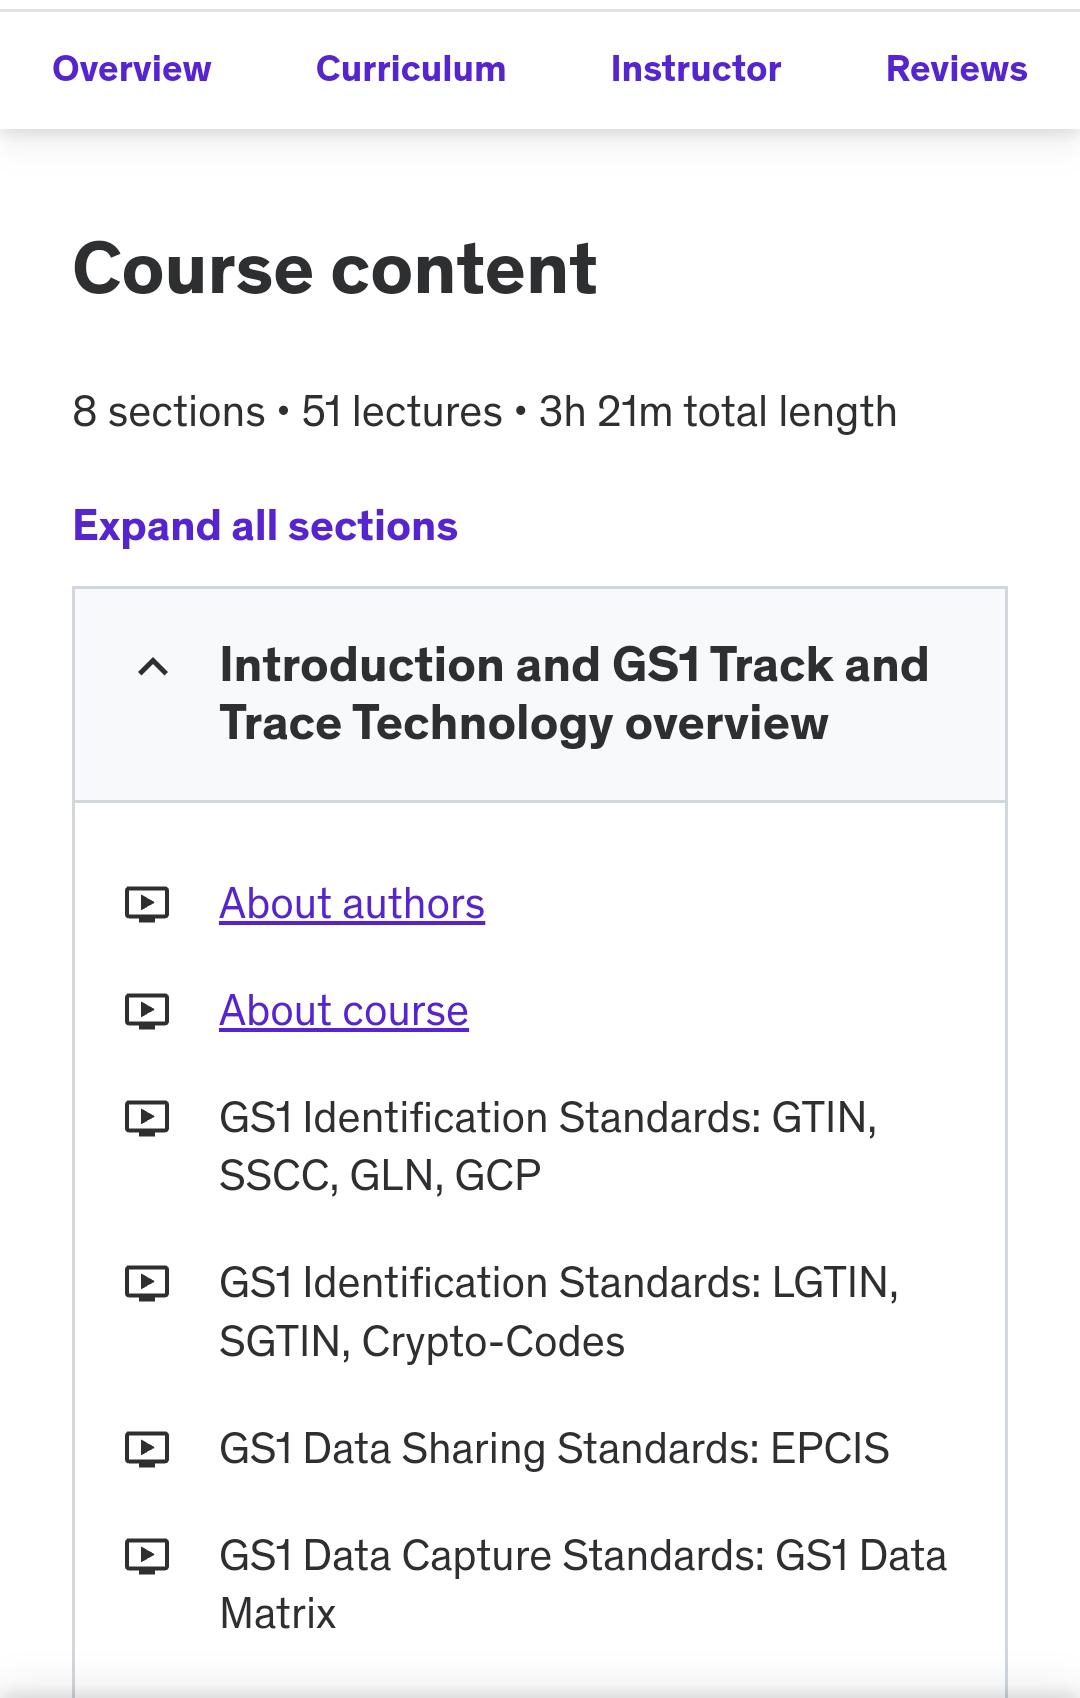Select LGTIN, SGTIN, Crypto-Codes lecture title
This screenshot has width=1080, height=1698.
558,1312
